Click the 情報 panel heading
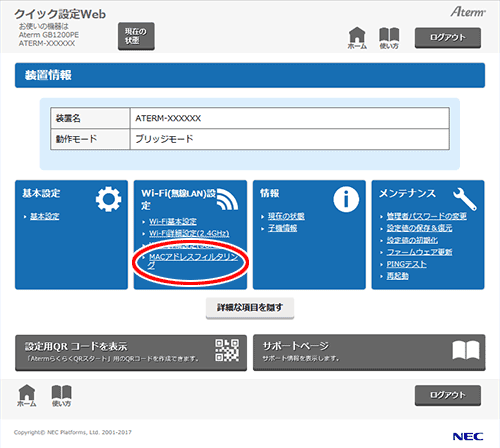500x448 pixels. tap(270, 193)
